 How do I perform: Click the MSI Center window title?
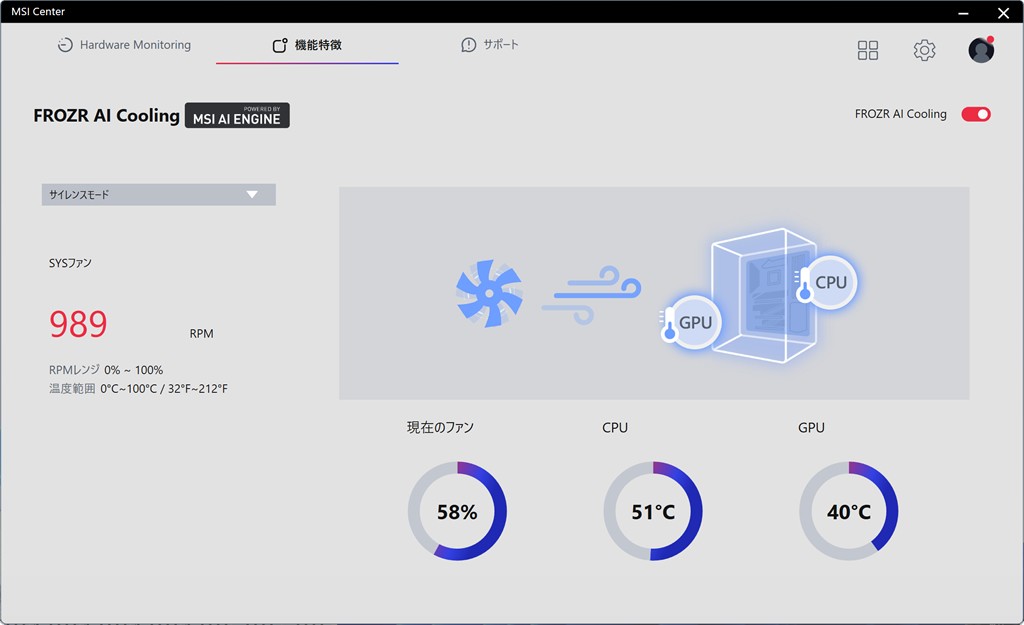tap(38, 11)
